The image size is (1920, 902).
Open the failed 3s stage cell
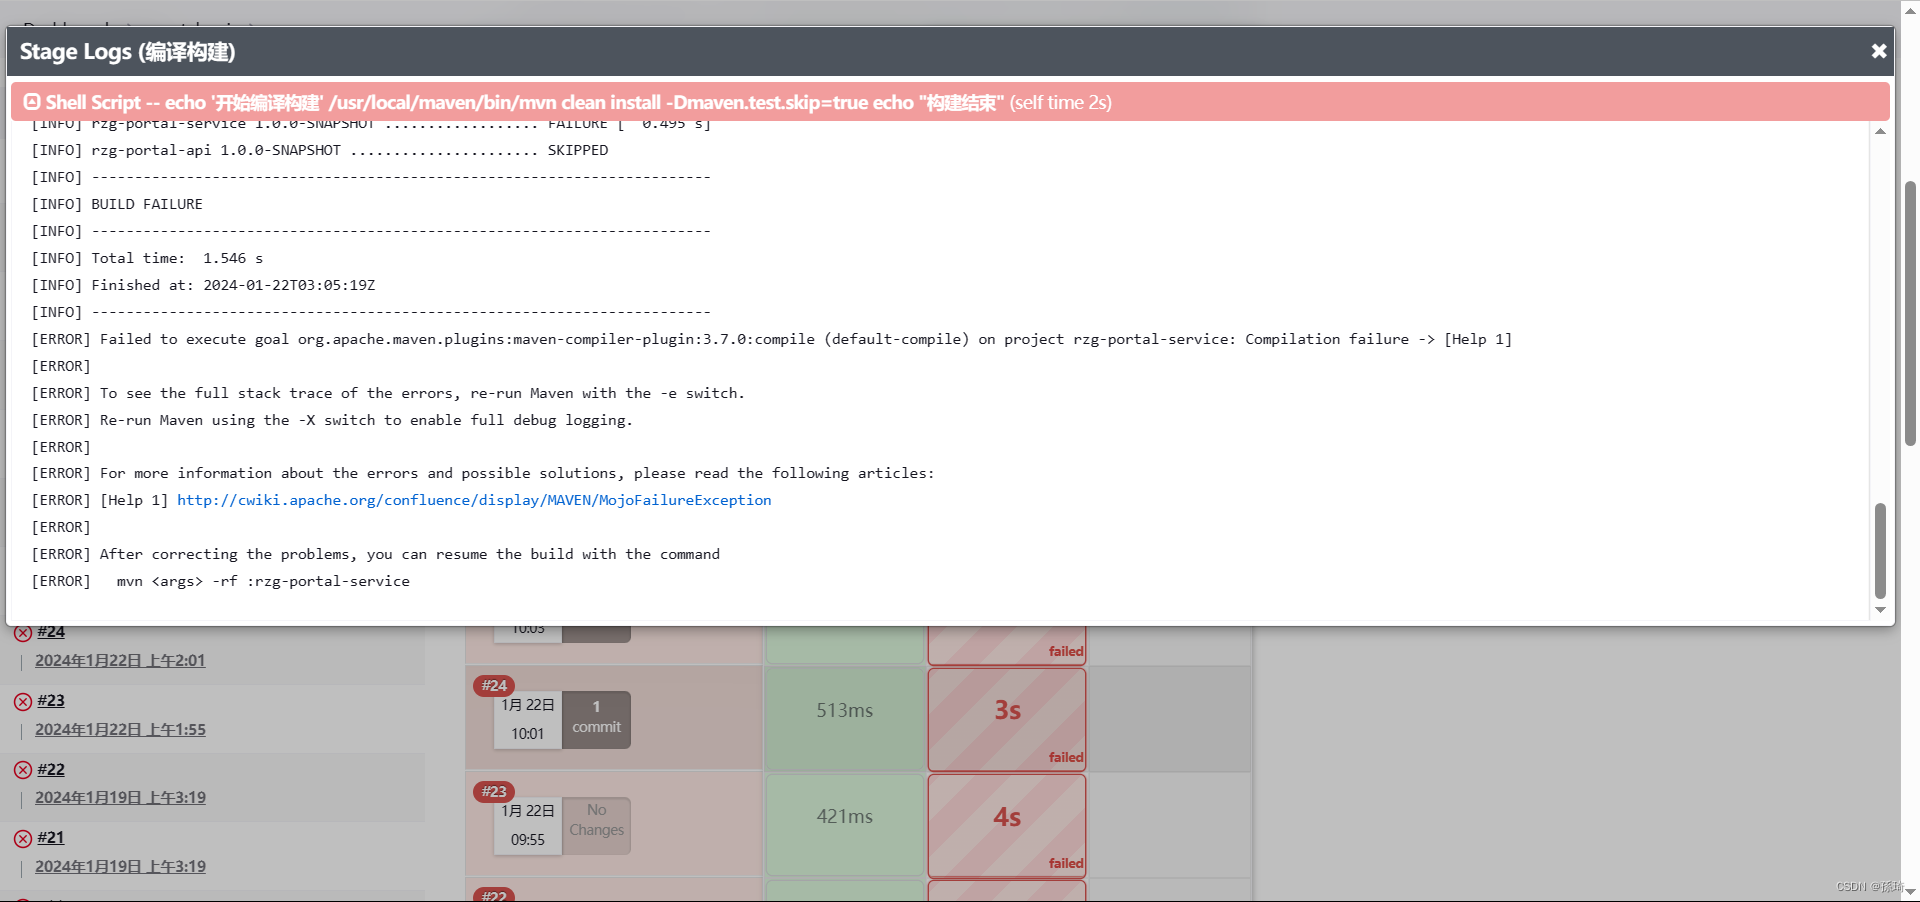coord(1007,718)
